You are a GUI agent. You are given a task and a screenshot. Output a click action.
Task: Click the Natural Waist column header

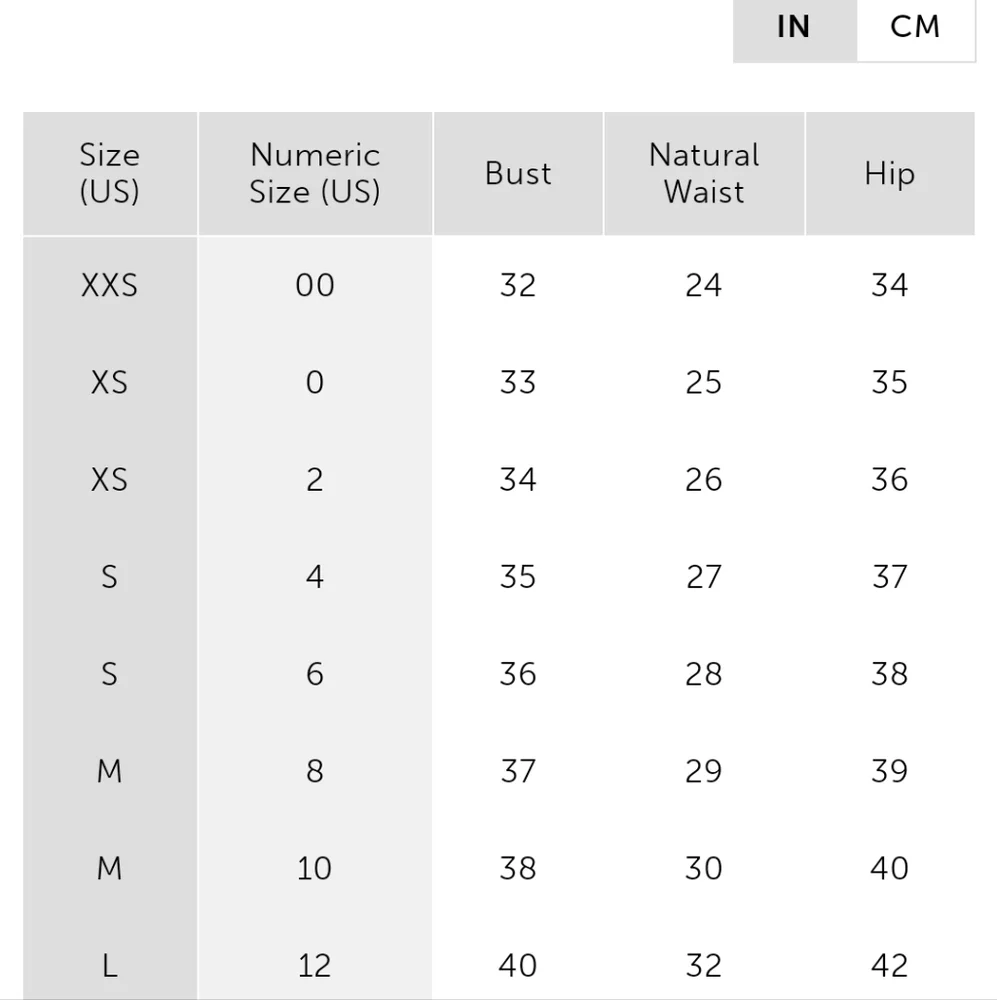tap(704, 173)
